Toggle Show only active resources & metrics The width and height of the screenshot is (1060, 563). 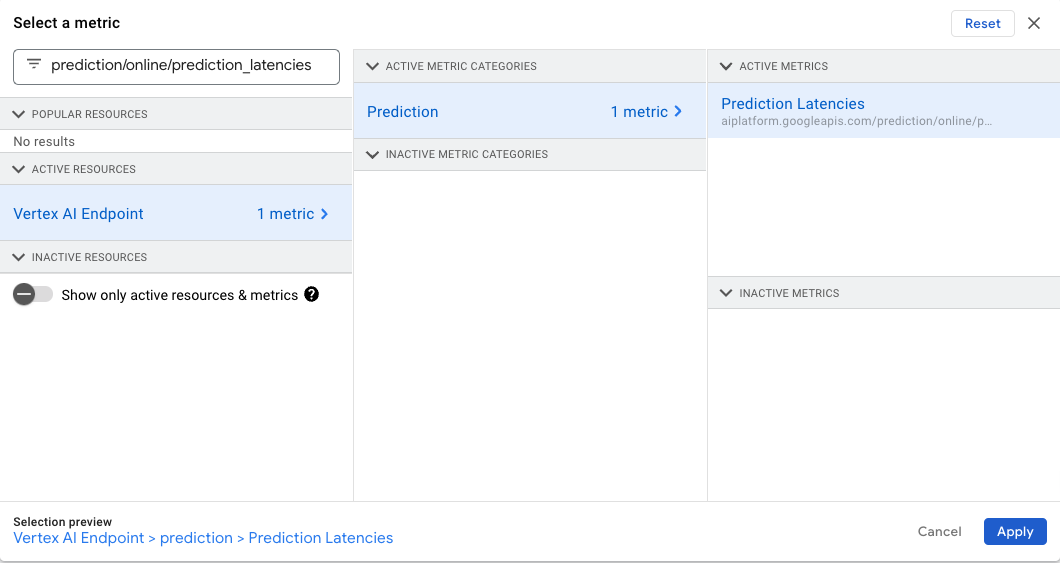click(33, 295)
